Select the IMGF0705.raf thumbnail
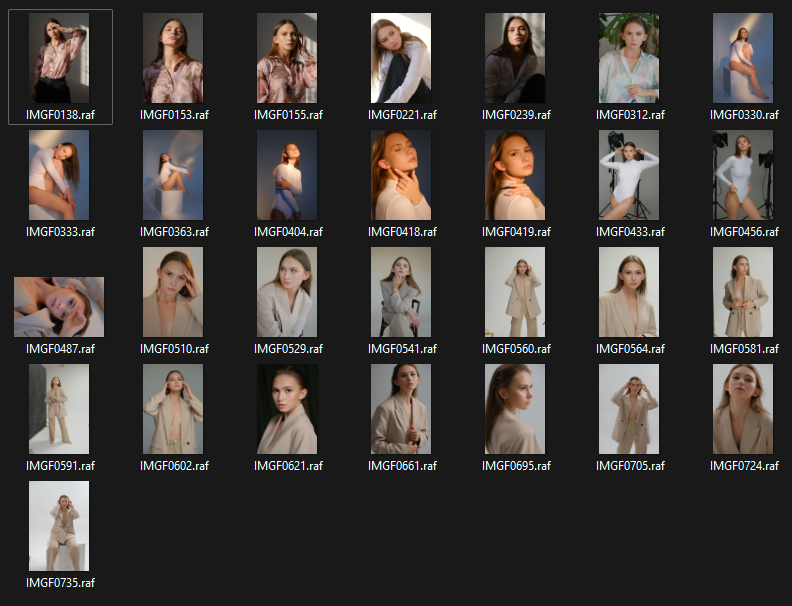792x606 pixels. pos(629,409)
